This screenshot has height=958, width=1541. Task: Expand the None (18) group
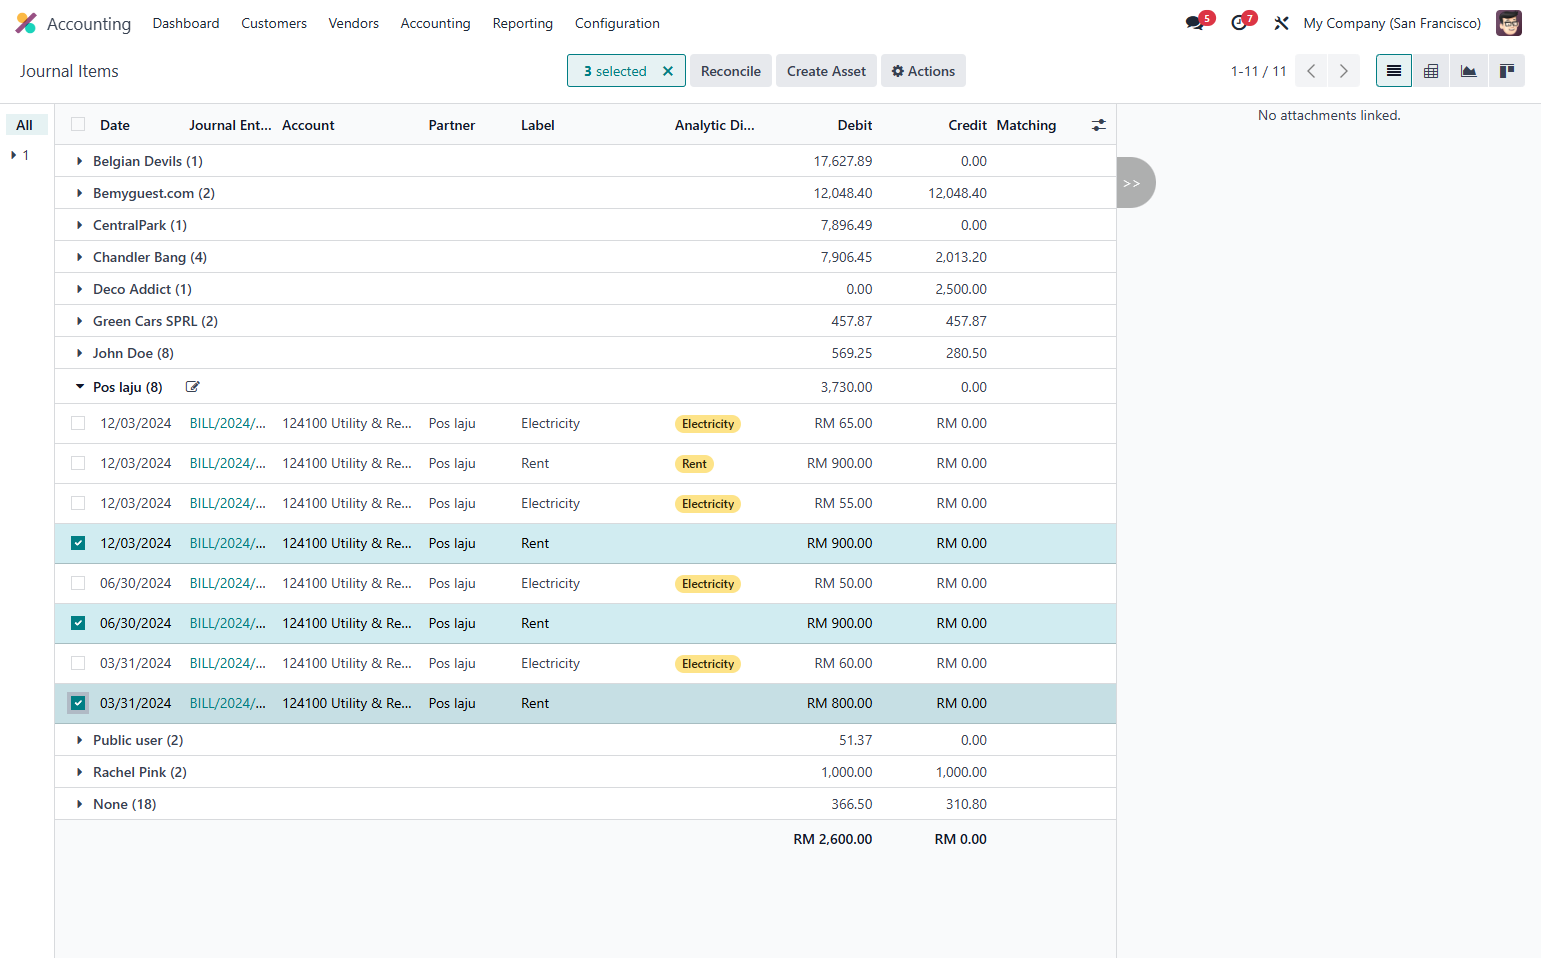pos(585,804)
